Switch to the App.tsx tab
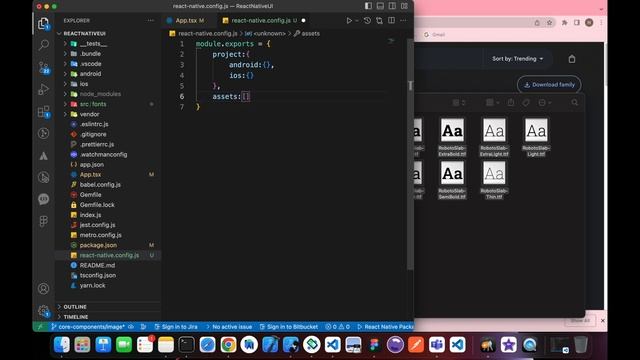Viewport: 640px width, 360px height. [x=190, y=20]
